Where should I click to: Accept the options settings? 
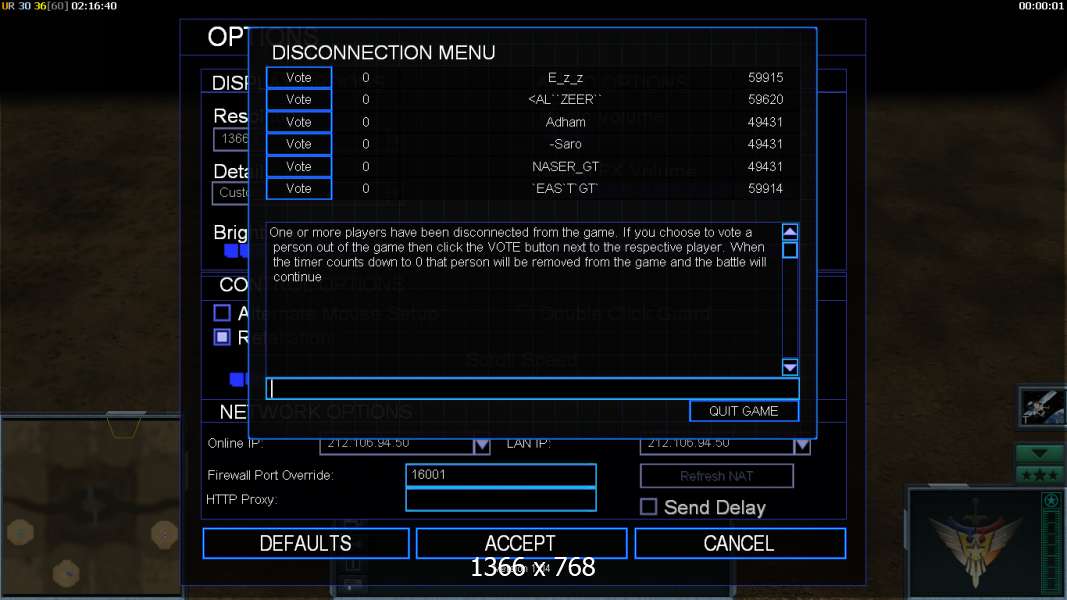(x=521, y=544)
